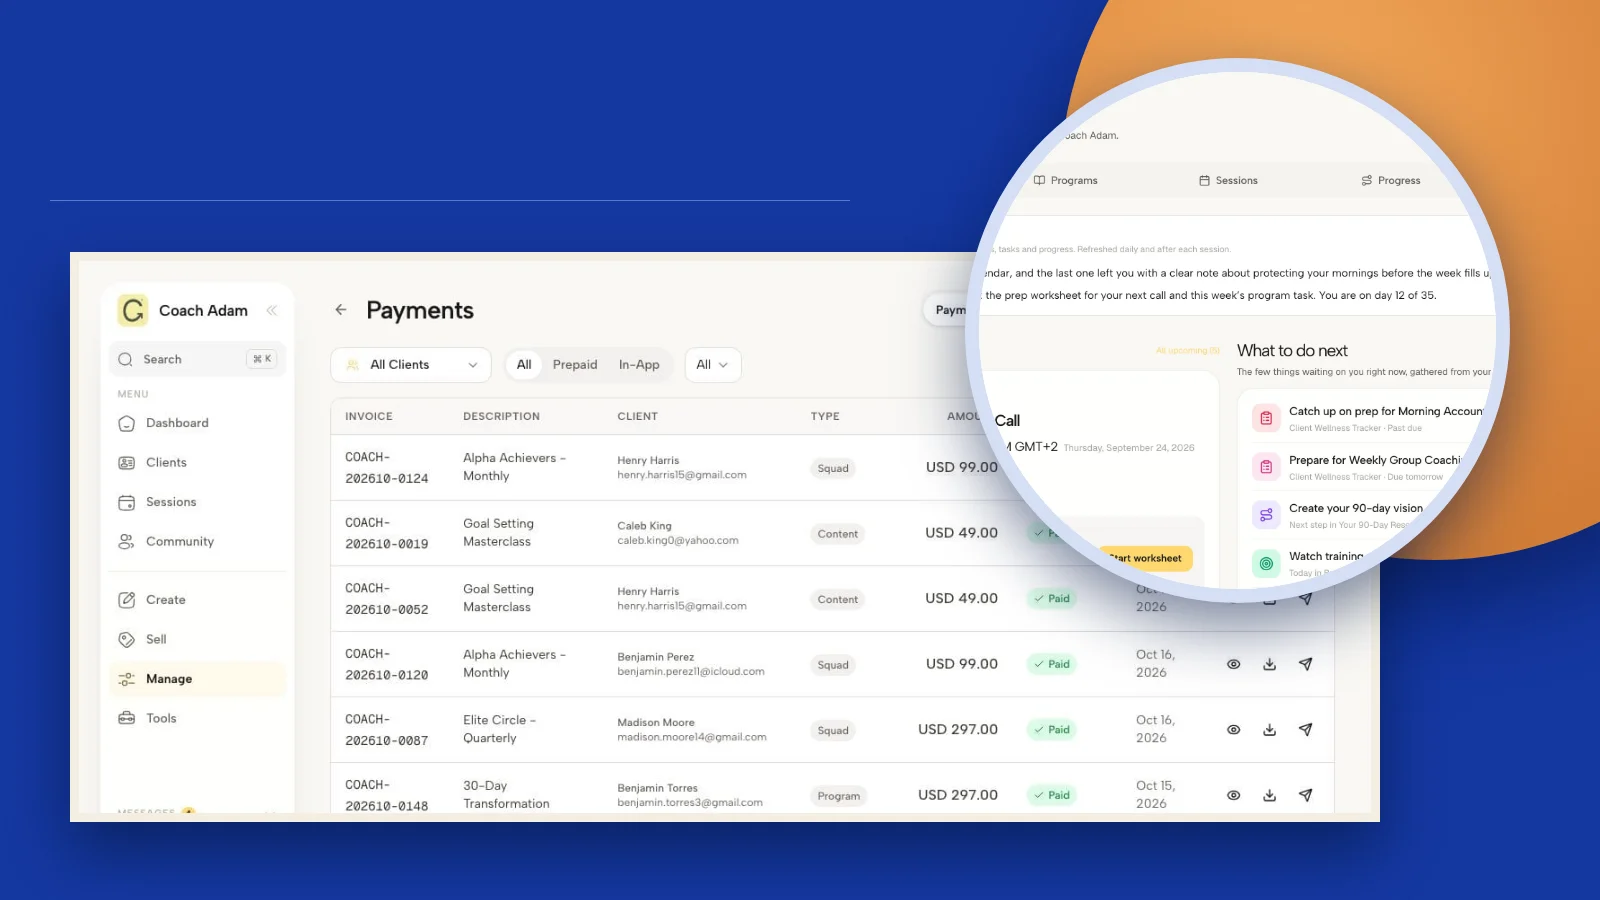1600x900 pixels.
Task: Collapse the Coach Adam sidebar
Action: point(271,311)
